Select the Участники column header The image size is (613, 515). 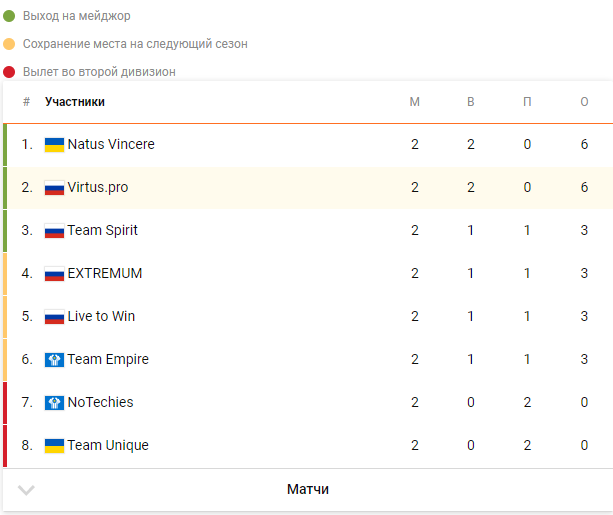(75, 102)
